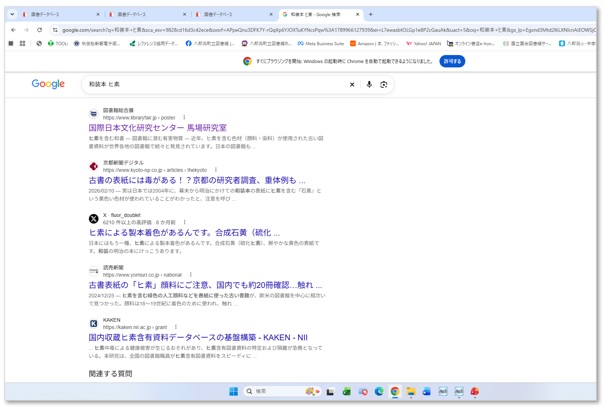Open the 国立国会図書館サーチ bookmark
This screenshot has height=411, width=606.
click(x=527, y=44)
